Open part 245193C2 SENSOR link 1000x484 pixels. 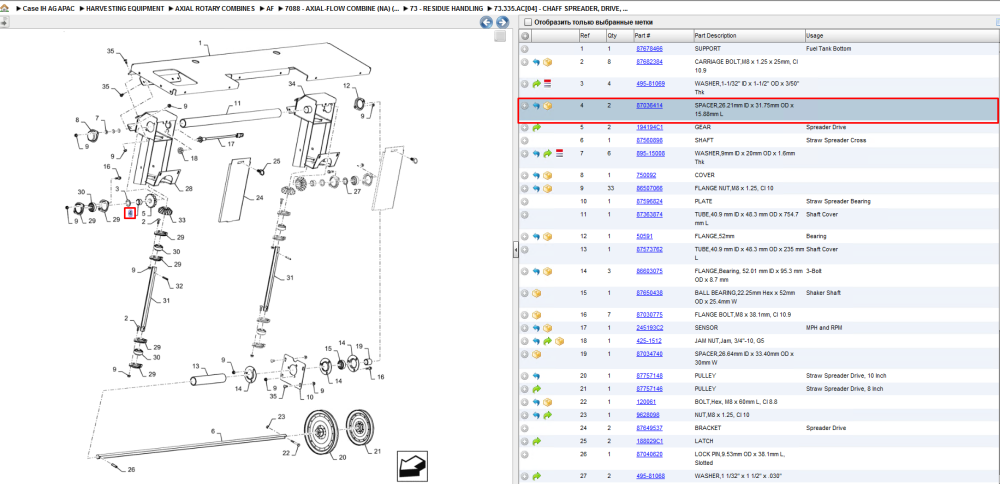coord(649,328)
